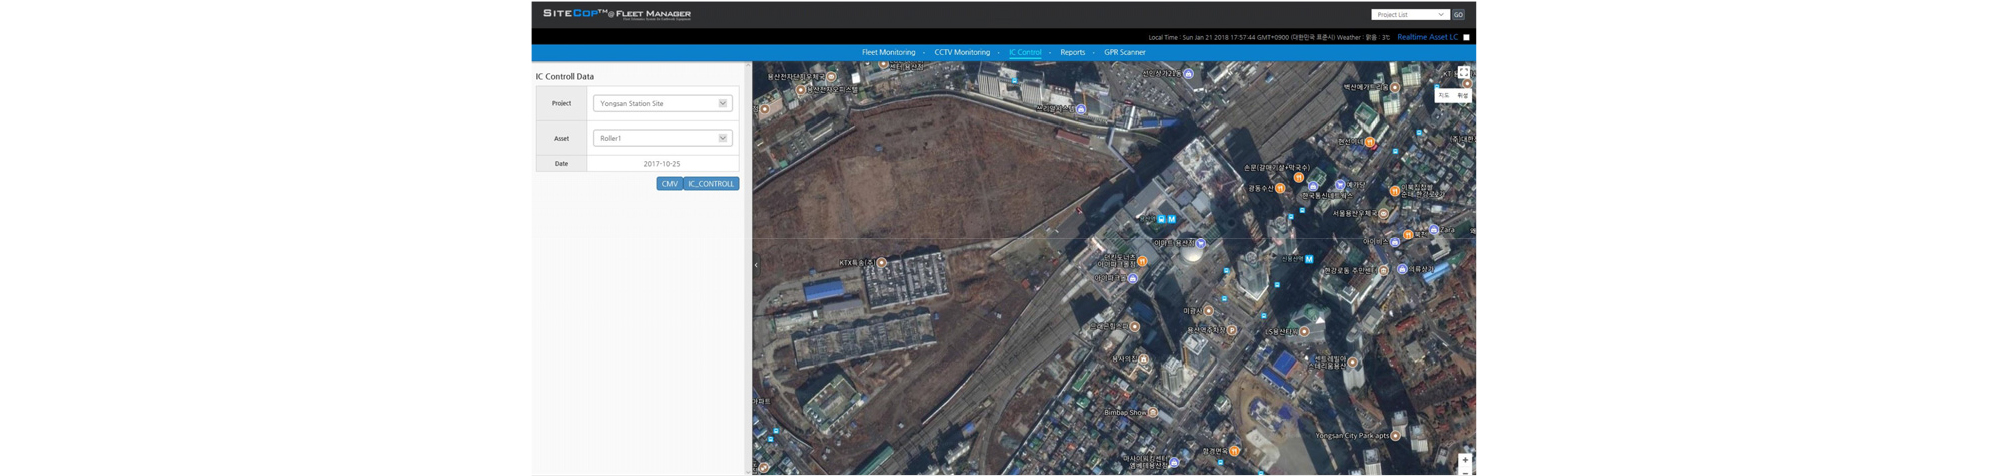The height and width of the screenshot is (476, 2008).
Task: Click the IC Controll Data heading
Action: pos(565,76)
